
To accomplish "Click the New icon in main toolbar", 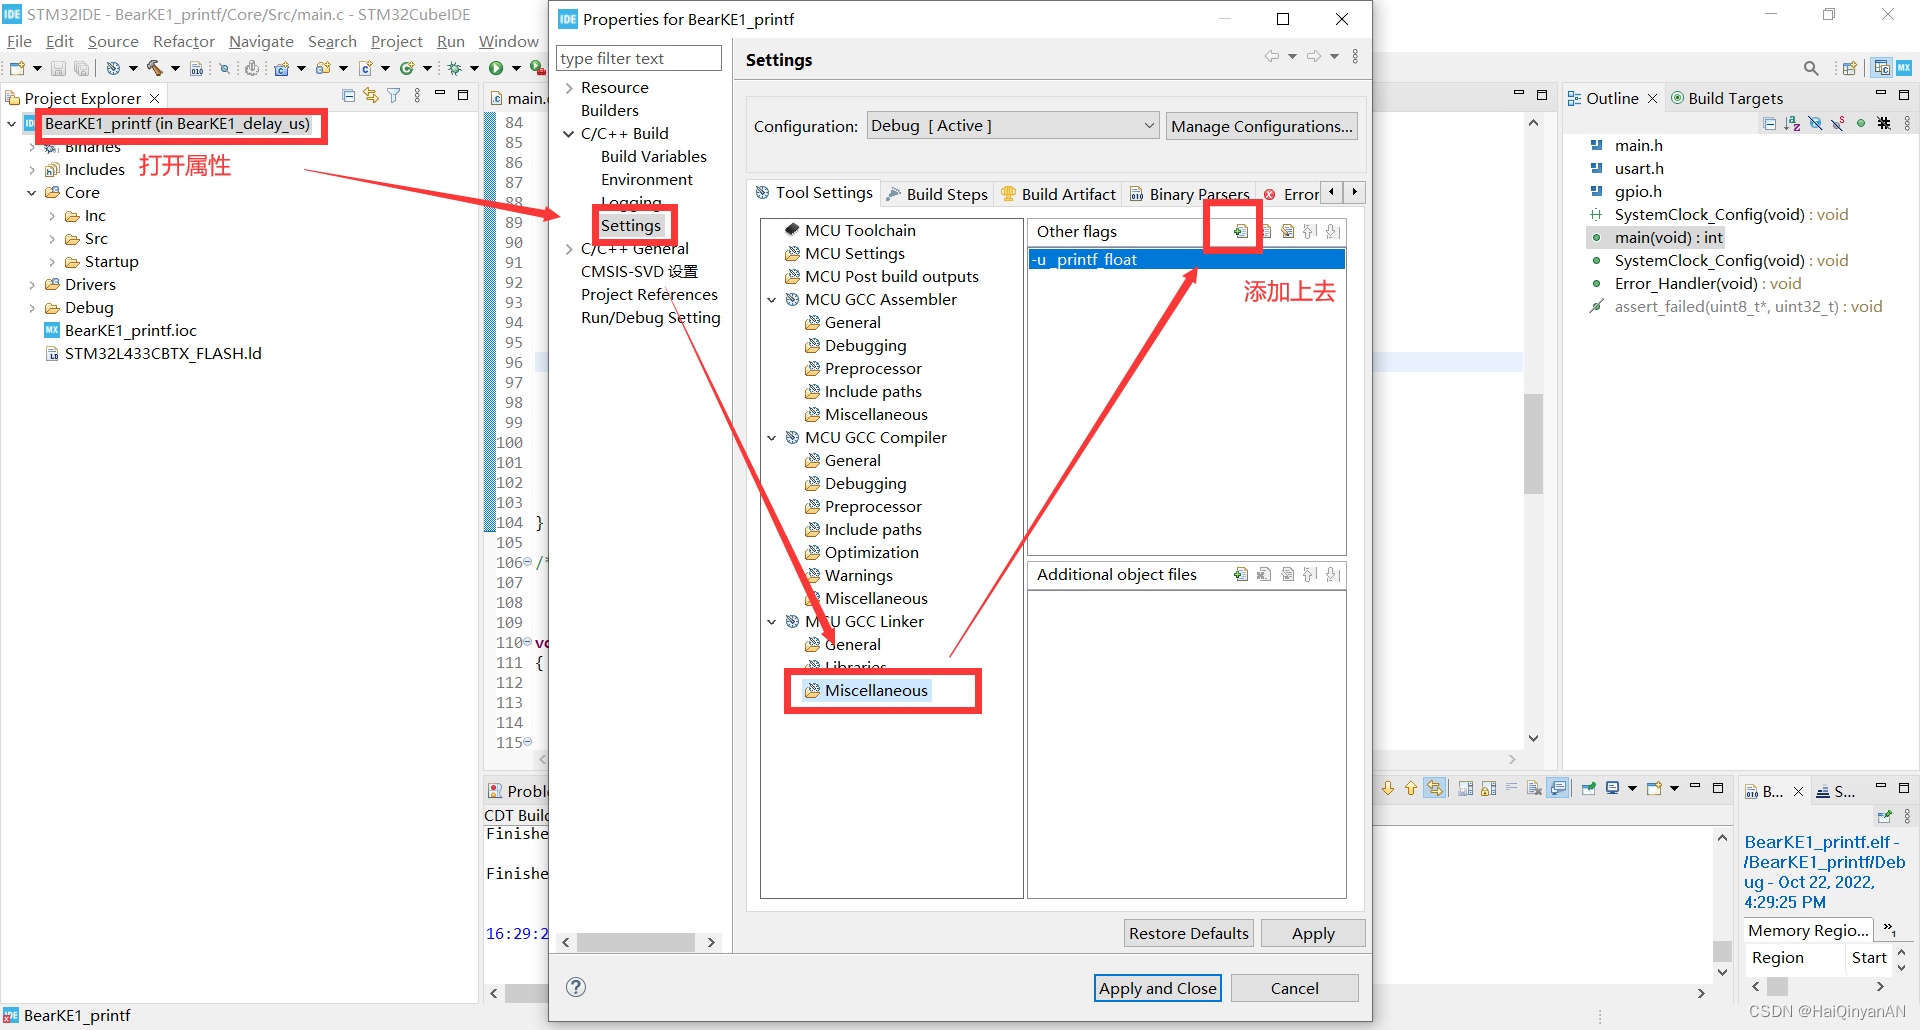I will click(17, 68).
